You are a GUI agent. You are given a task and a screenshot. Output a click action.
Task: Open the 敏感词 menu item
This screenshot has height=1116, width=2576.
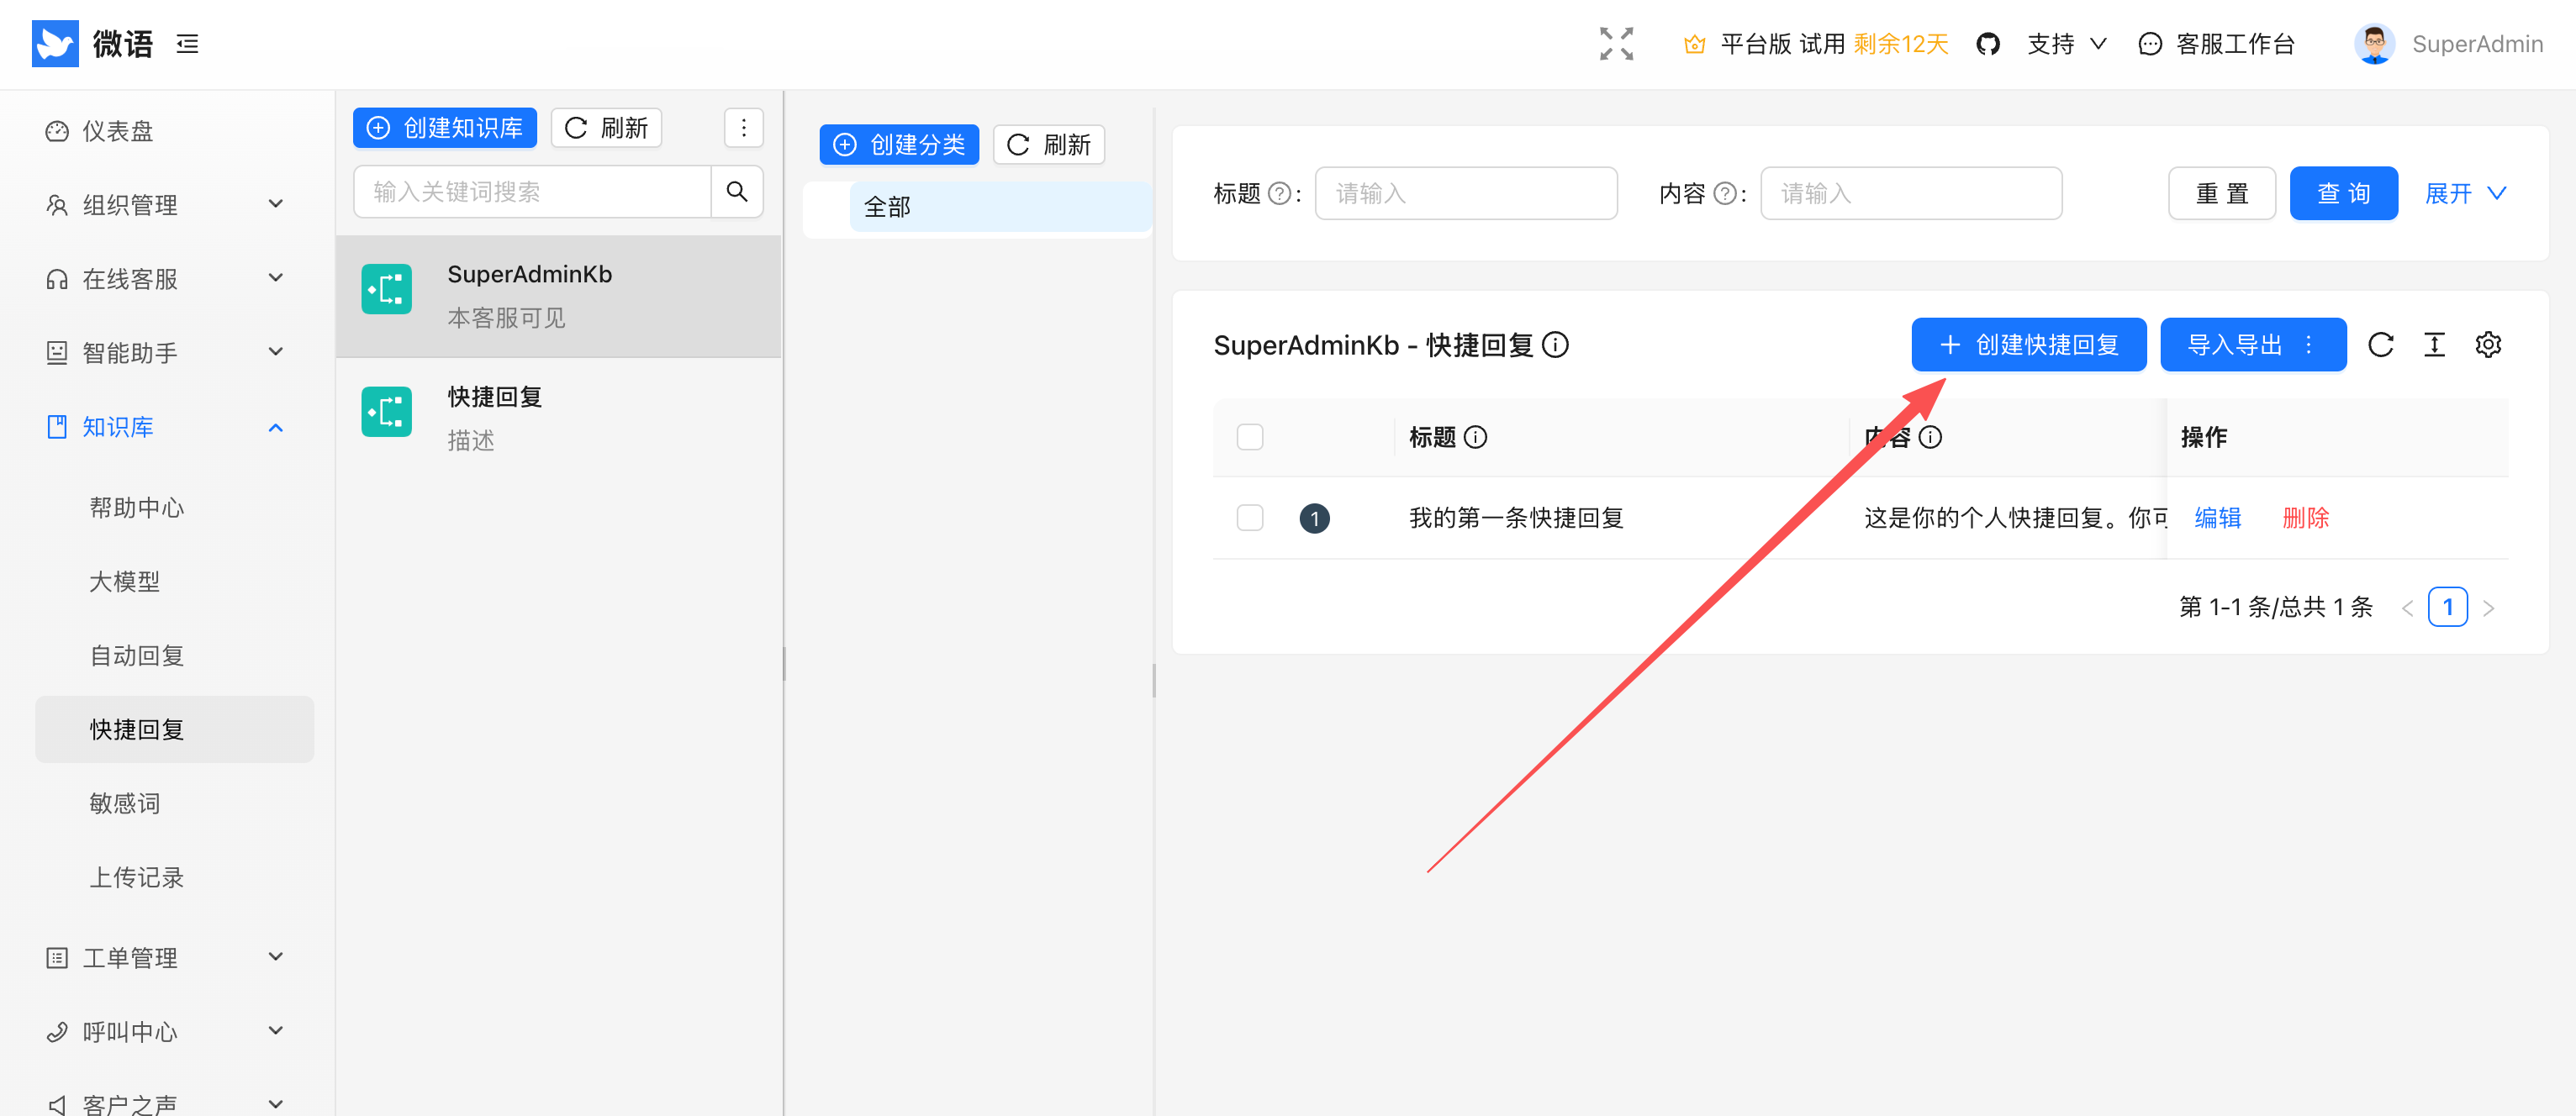click(x=125, y=803)
